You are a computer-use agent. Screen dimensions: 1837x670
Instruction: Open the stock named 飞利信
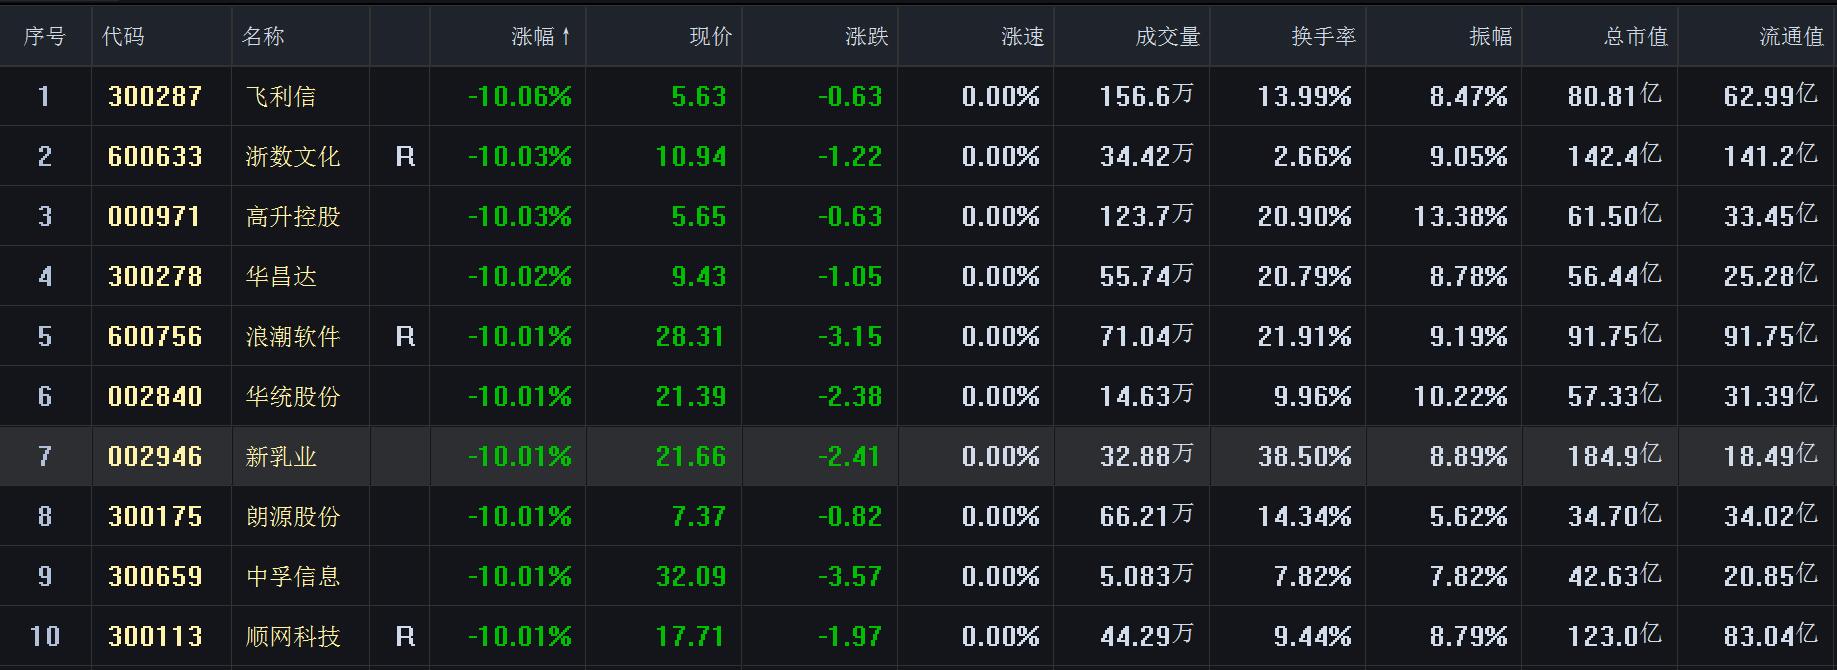281,97
